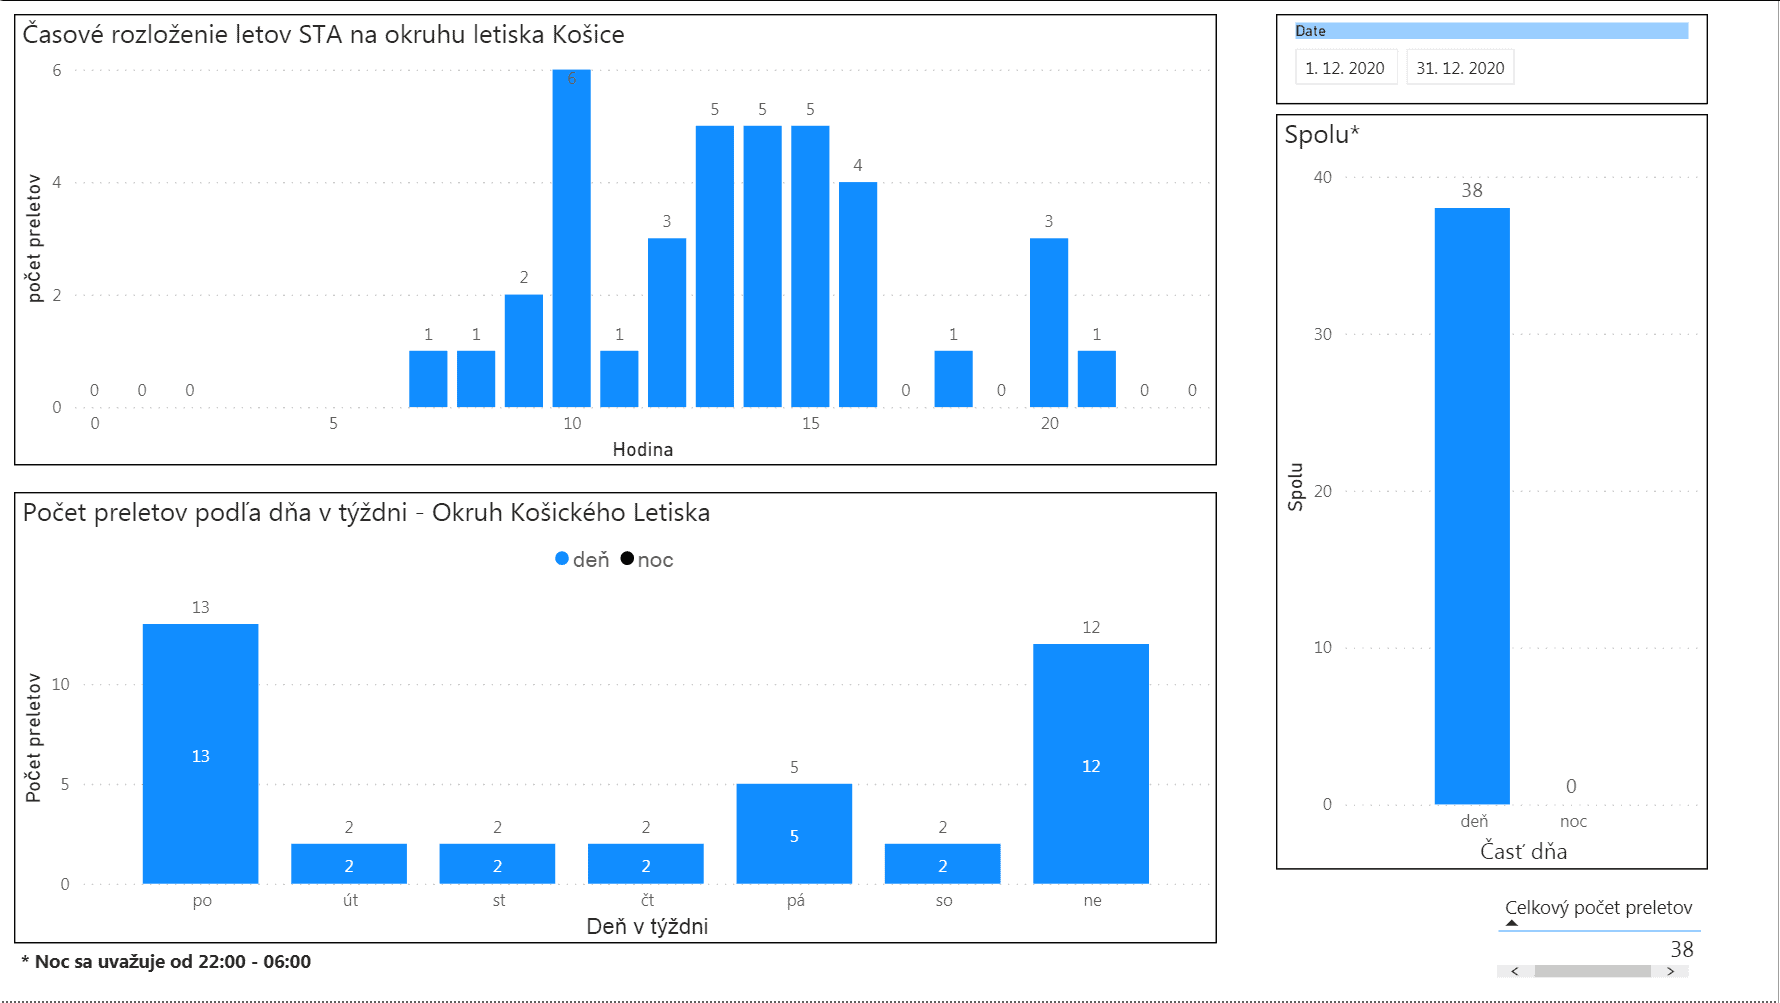Viewport: 1780px width, 1003px height.
Task: Open the end date field 31. 12. 2020
Action: point(1460,68)
